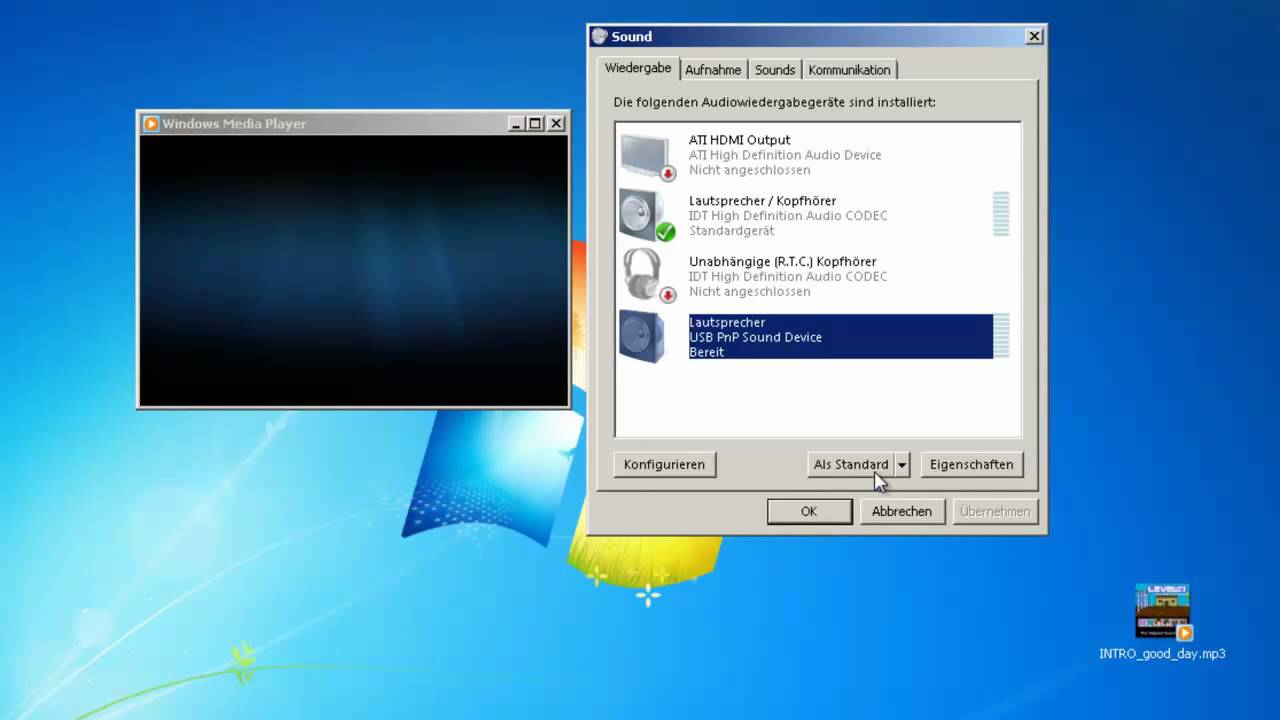This screenshot has height=720, width=1280.
Task: Click the Standardgerät status text
Action: click(x=731, y=231)
